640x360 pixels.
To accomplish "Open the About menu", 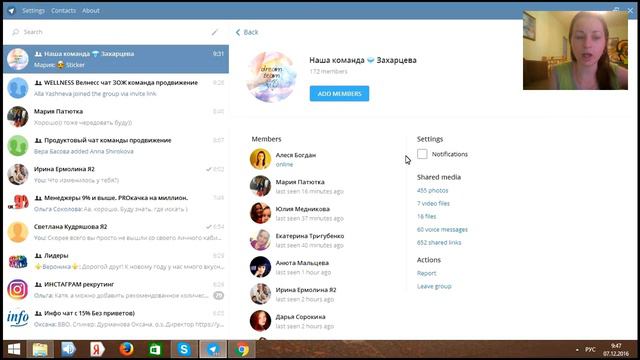I will [x=91, y=11].
